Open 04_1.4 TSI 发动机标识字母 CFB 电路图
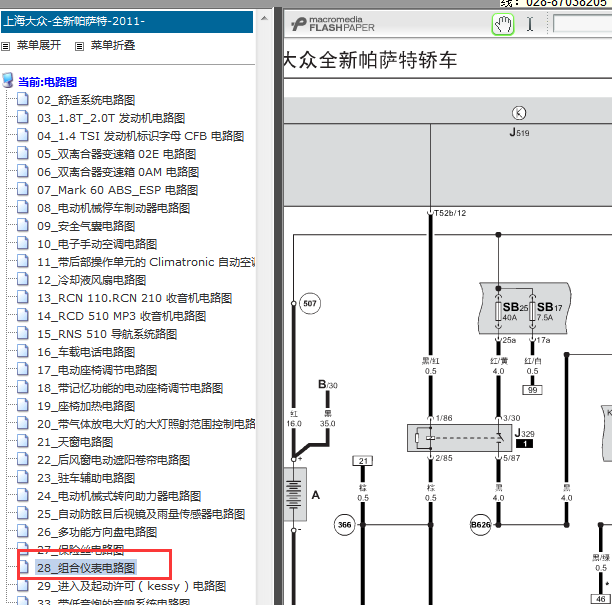Image resolution: width=612 pixels, height=605 pixels. pos(141,136)
